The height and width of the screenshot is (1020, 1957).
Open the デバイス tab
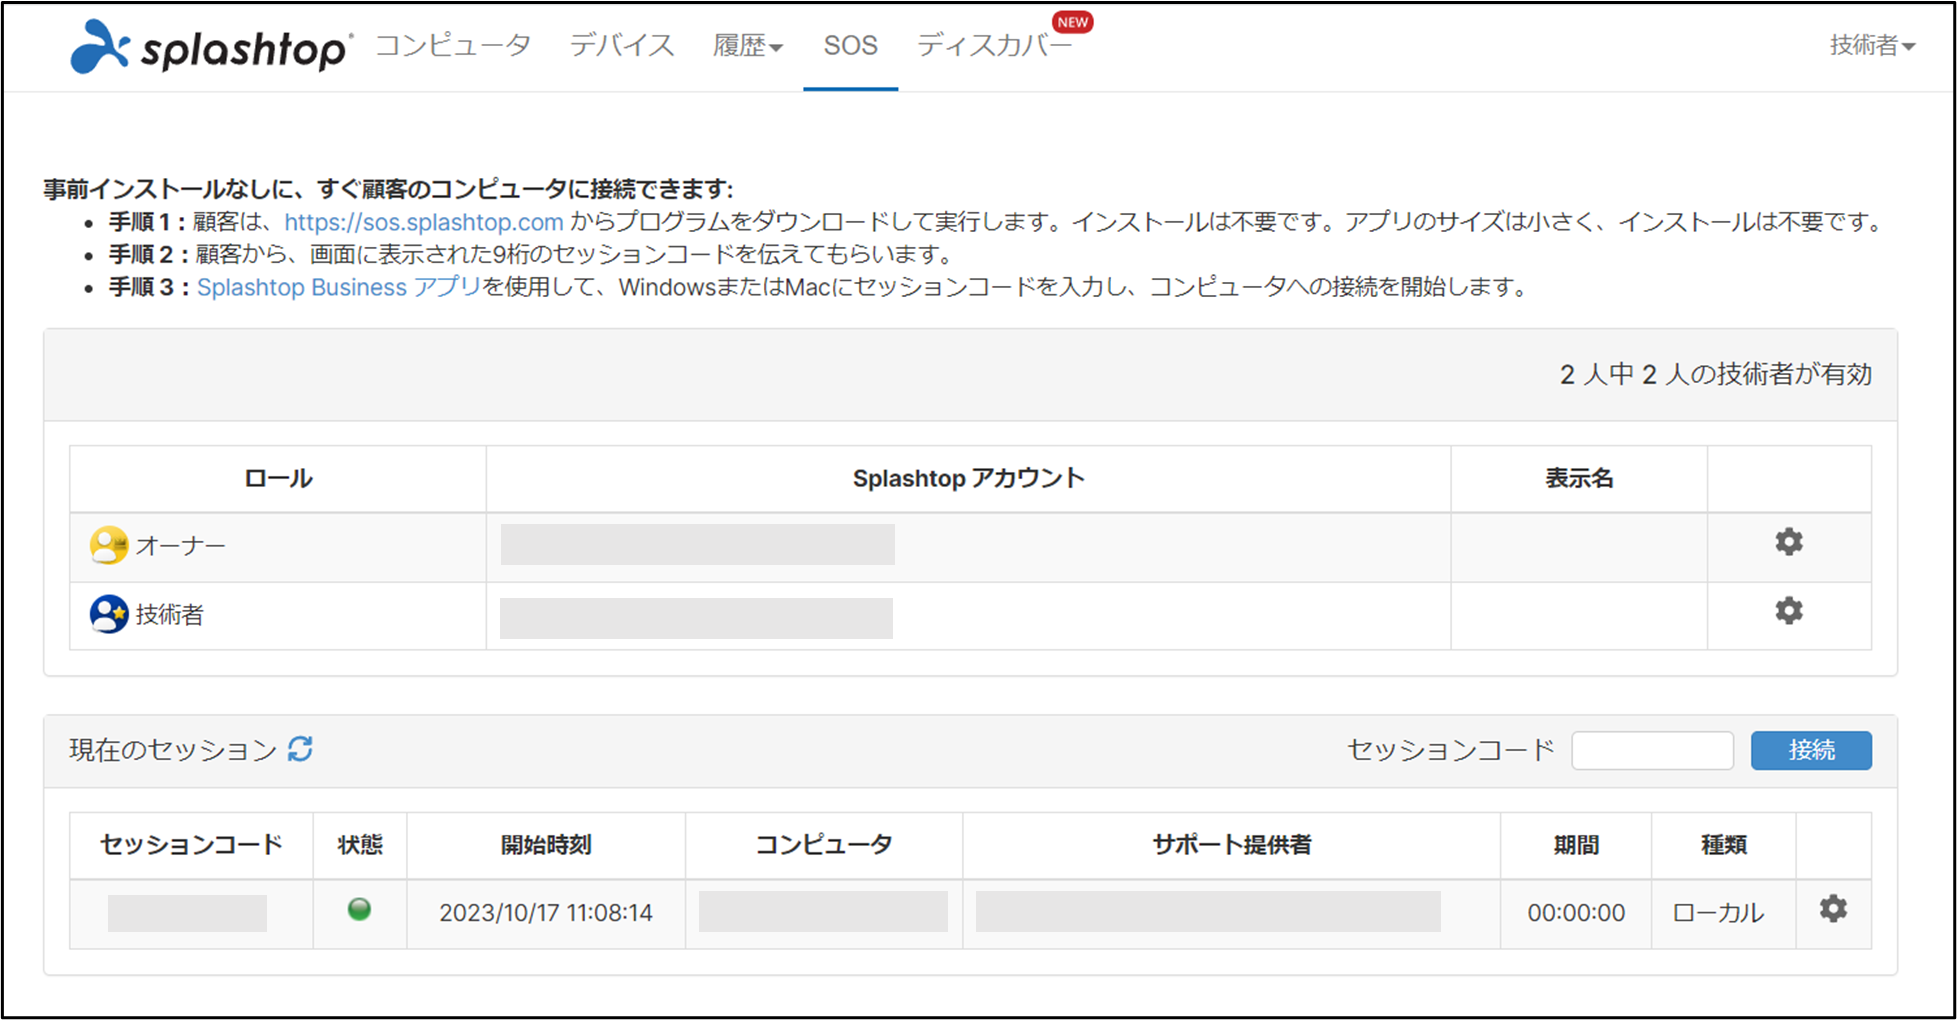622,45
